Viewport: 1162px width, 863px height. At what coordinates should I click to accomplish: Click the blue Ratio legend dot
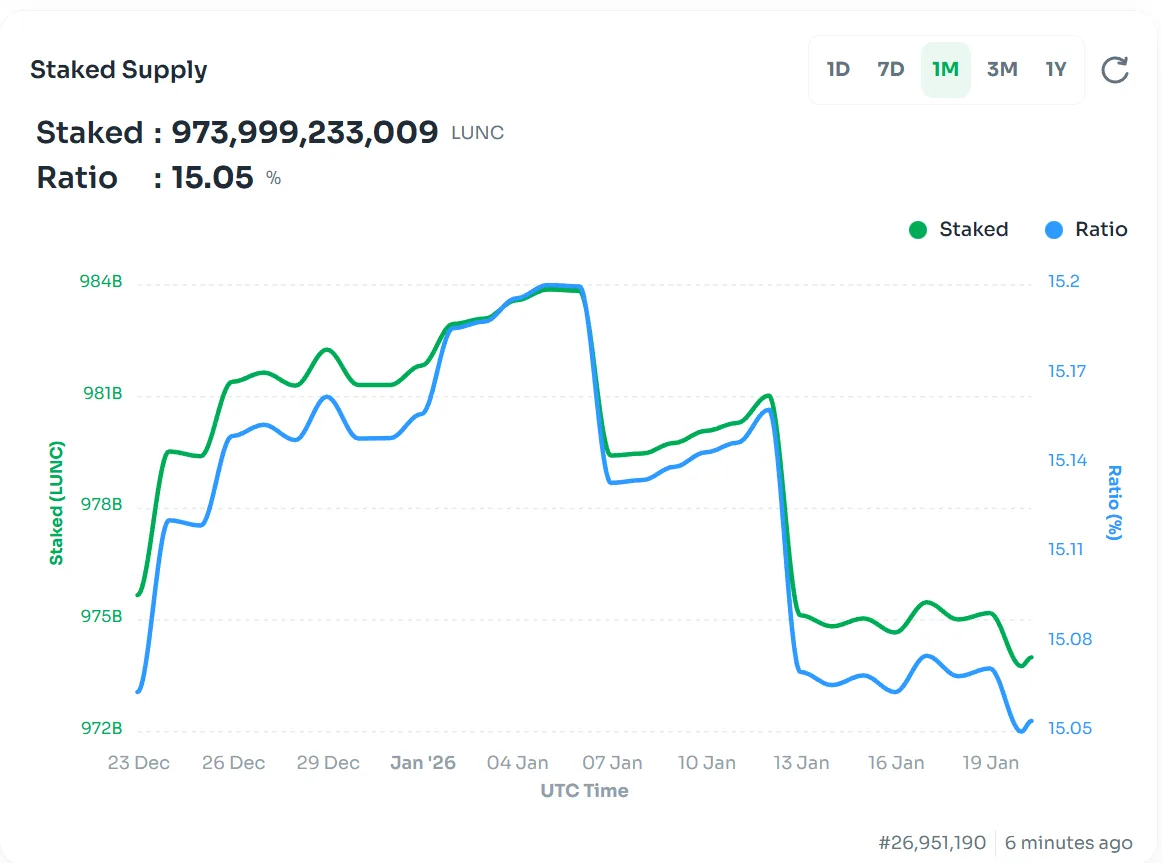(x=1054, y=230)
